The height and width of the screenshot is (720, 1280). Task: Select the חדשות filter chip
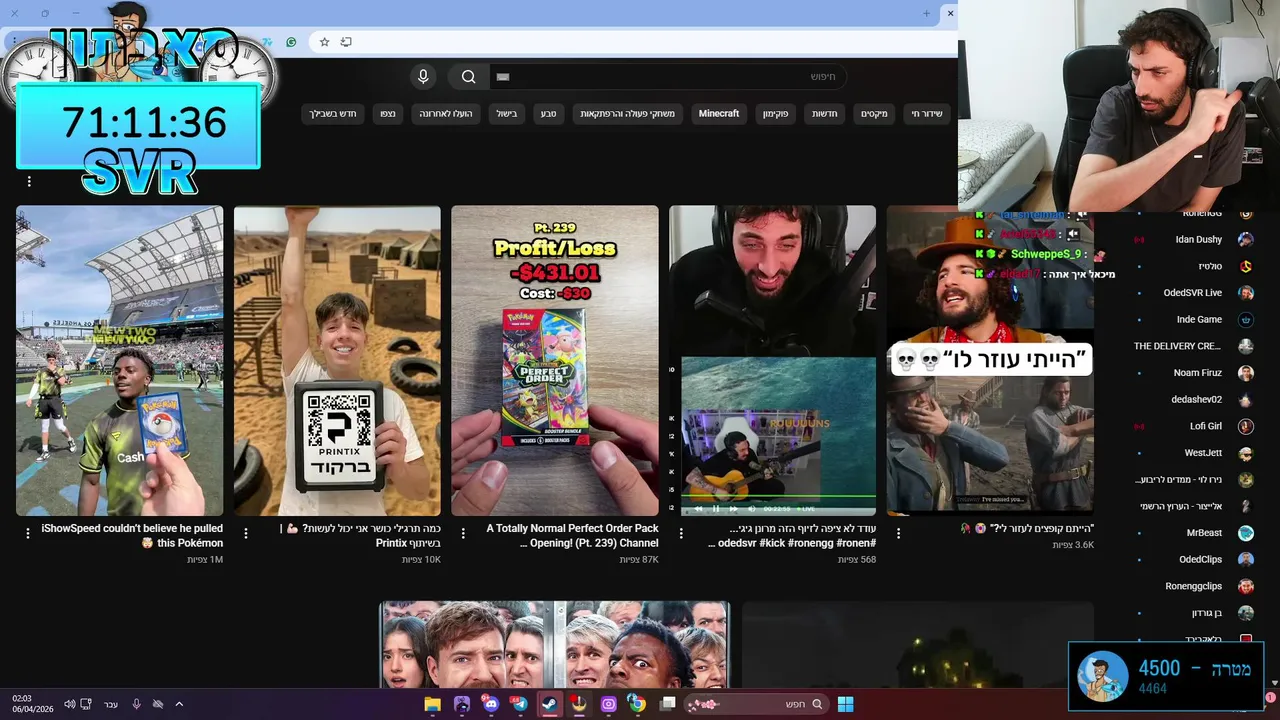[825, 114]
